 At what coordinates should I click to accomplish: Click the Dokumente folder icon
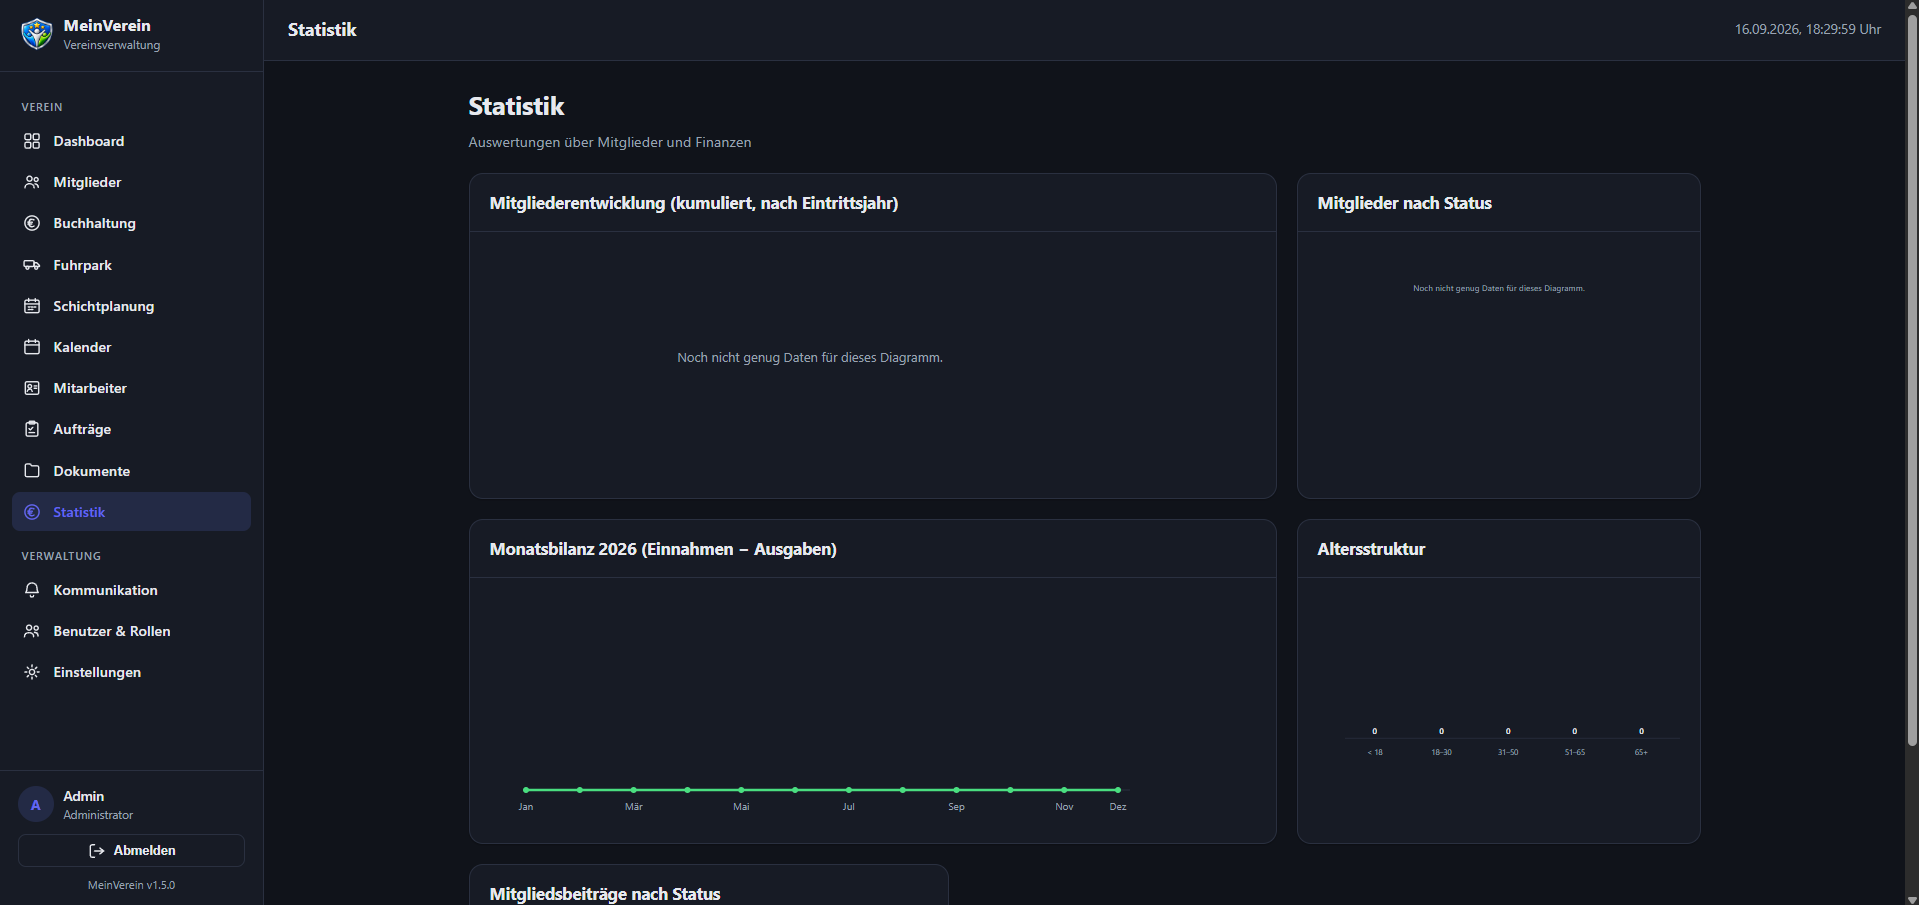[x=32, y=471]
